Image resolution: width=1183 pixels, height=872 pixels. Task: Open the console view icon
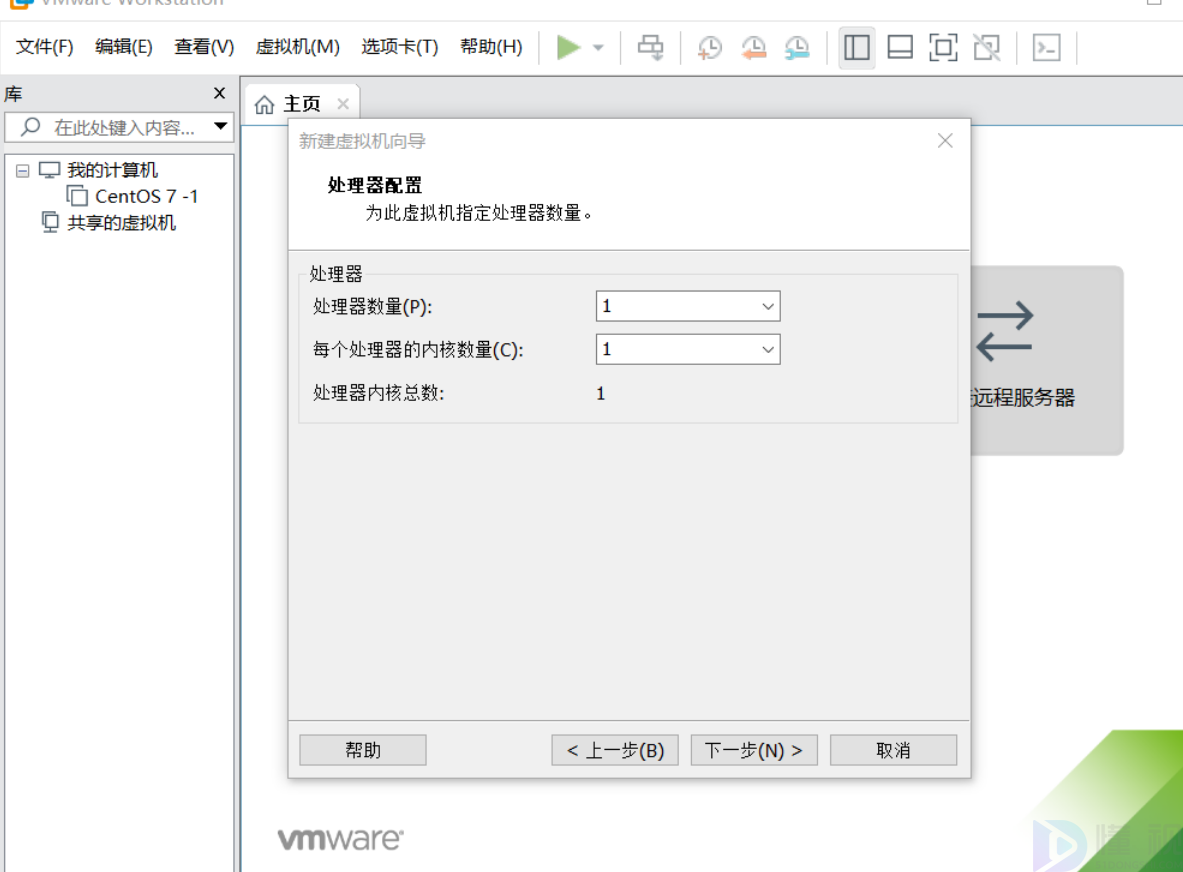tap(1046, 47)
